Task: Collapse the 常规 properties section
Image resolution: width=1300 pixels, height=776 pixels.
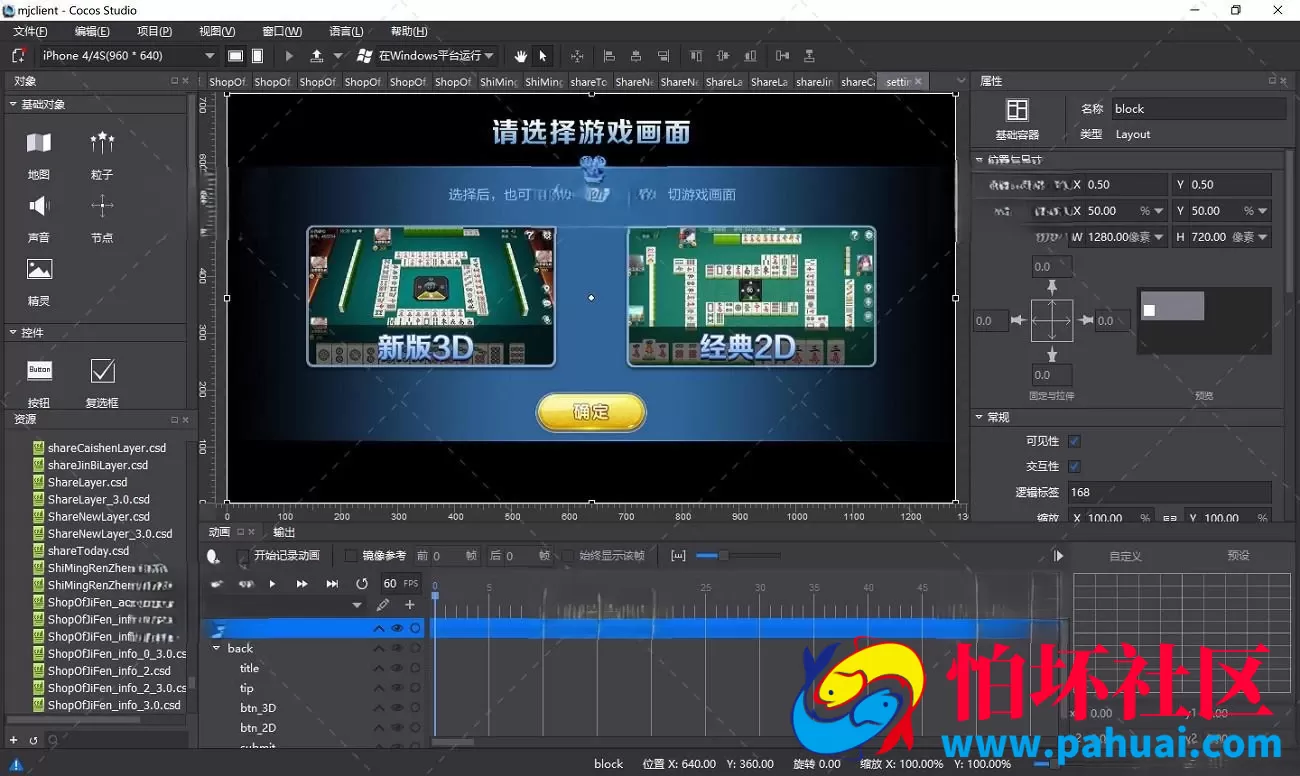Action: [x=978, y=417]
